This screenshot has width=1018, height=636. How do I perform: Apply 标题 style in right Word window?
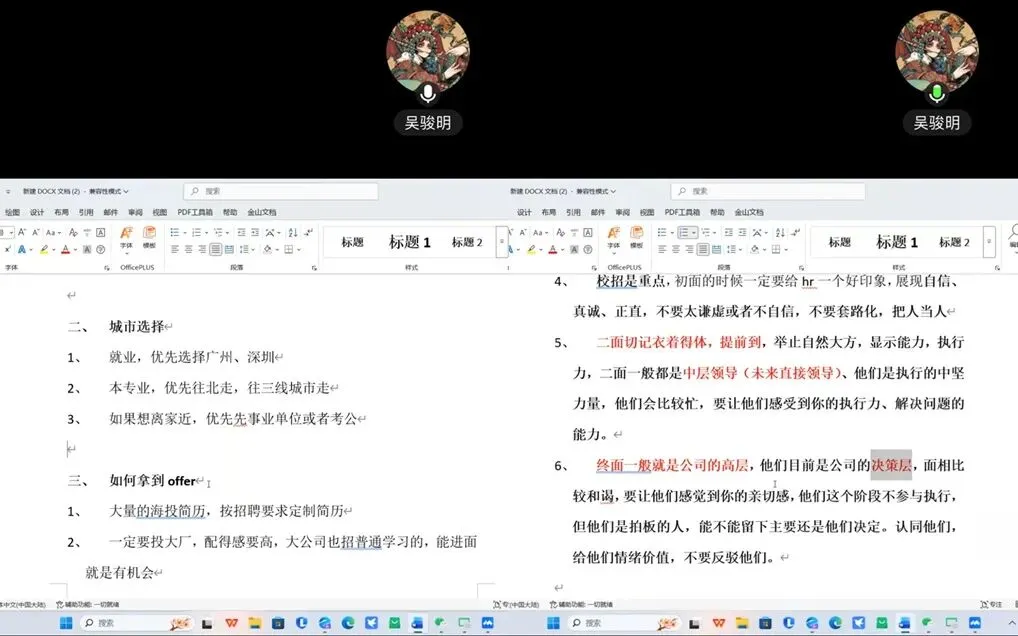839,242
